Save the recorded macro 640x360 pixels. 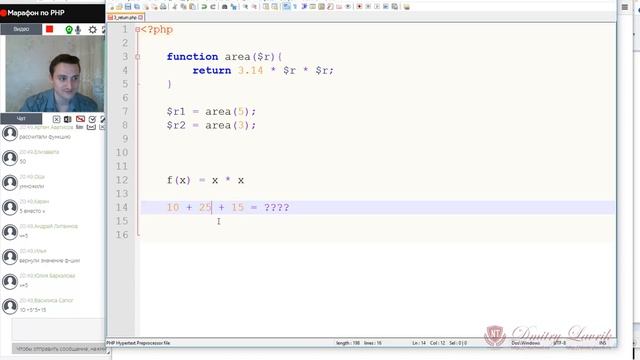pyautogui.click(x=395, y=7)
